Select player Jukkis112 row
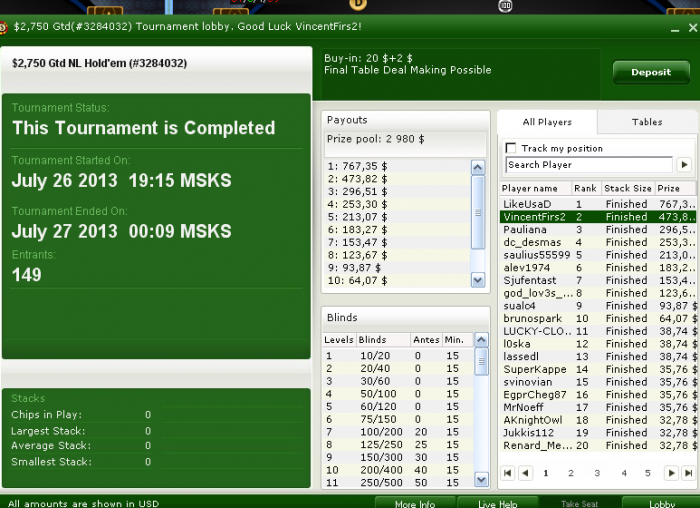The width and height of the screenshot is (700, 508). [x=598, y=433]
